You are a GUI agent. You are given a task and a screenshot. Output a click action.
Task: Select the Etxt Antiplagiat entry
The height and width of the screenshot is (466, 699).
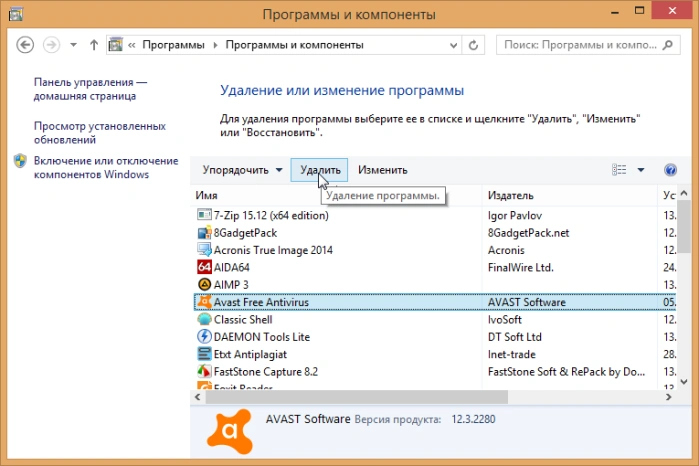click(435, 354)
